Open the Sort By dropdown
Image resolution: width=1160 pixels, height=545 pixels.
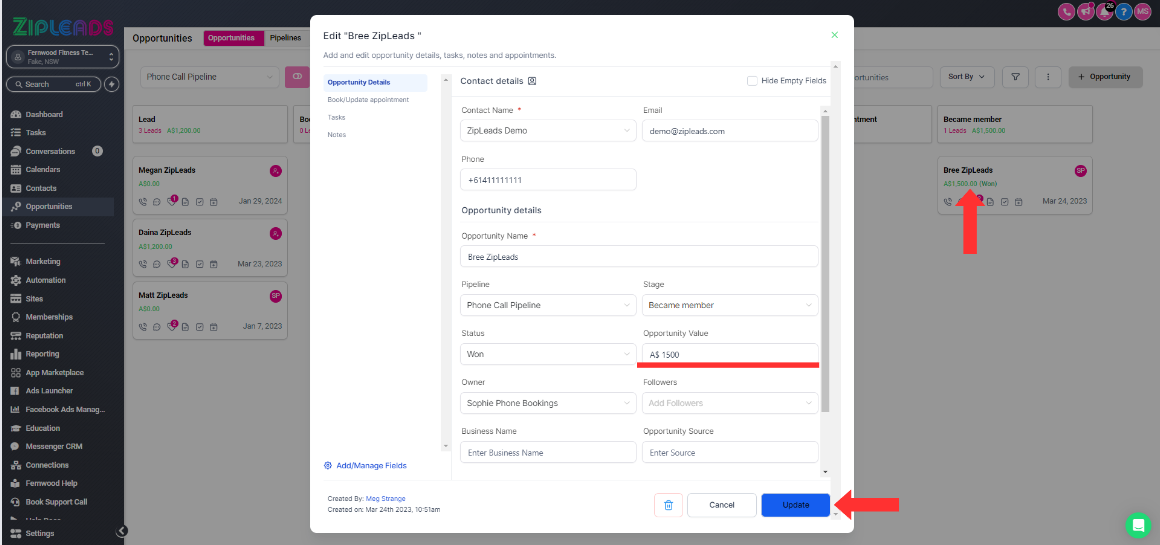(967, 77)
